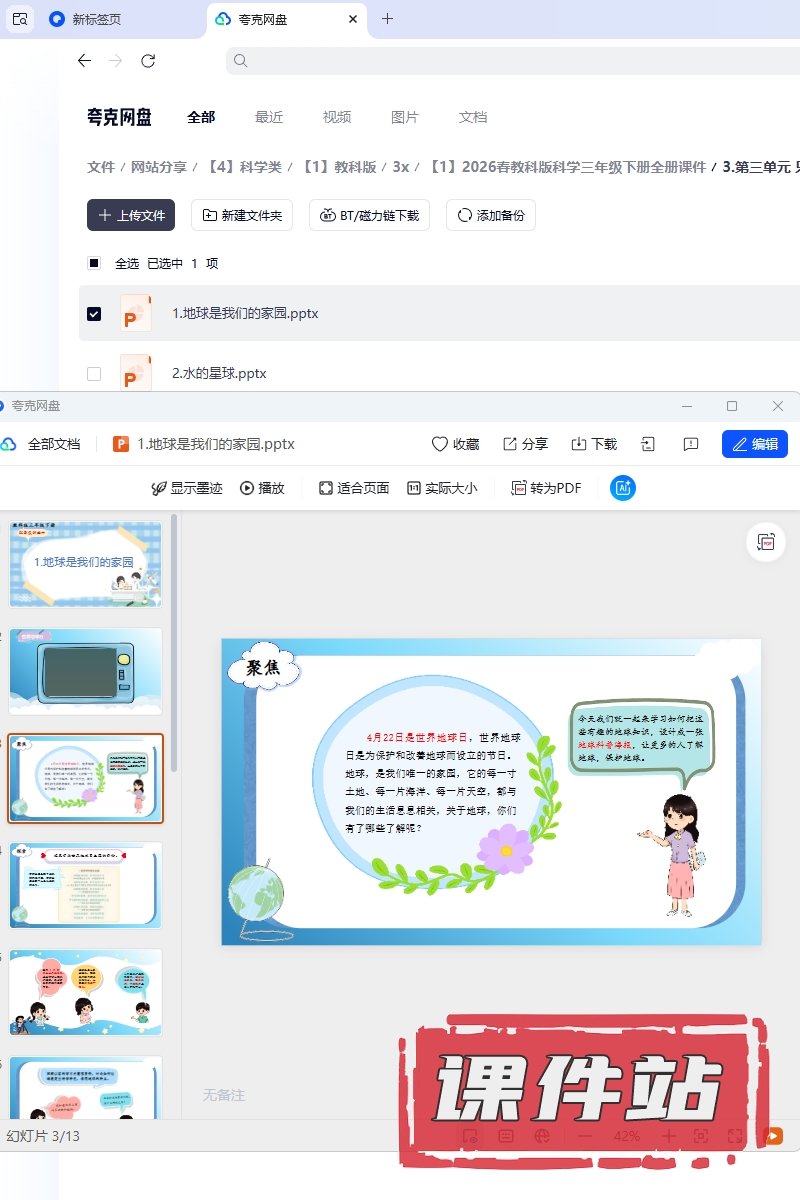Open the 科学类 folder in the breadcrumb
This screenshot has height=1200, width=800.
click(x=244, y=167)
